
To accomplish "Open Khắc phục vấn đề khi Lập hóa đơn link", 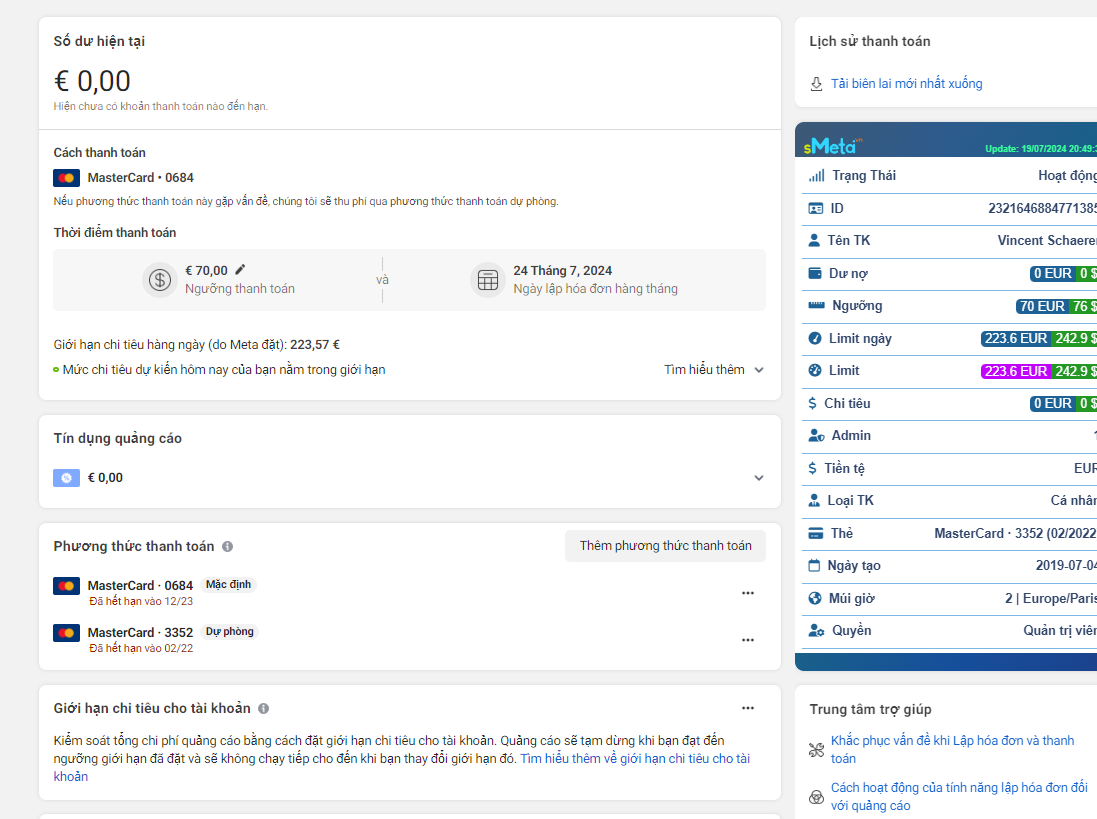I will click(x=952, y=741).
